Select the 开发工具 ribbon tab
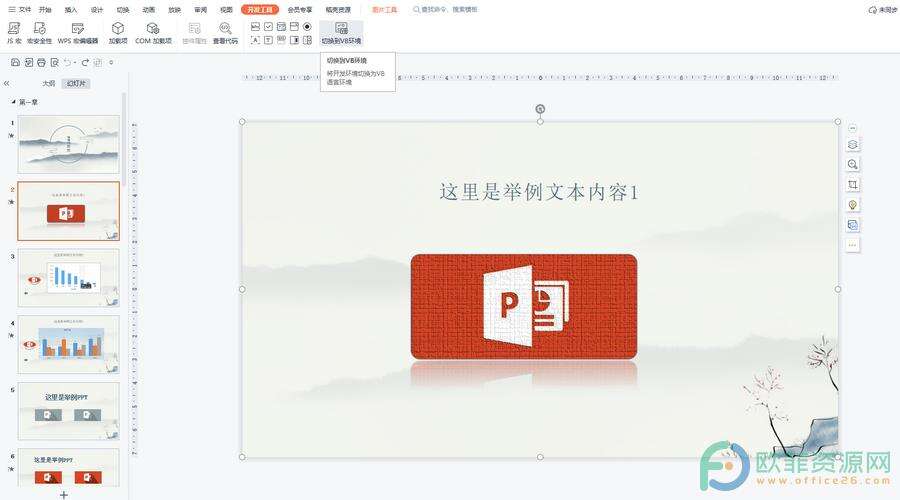The height and width of the screenshot is (500, 900). tap(260, 10)
